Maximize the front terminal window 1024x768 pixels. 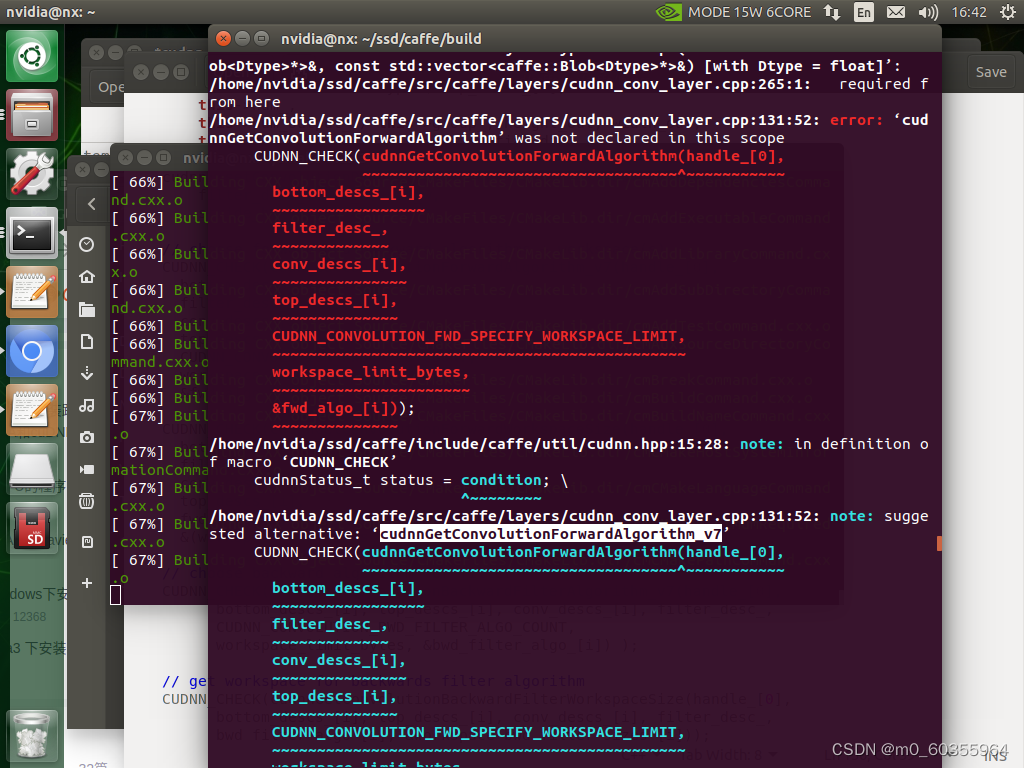261,39
